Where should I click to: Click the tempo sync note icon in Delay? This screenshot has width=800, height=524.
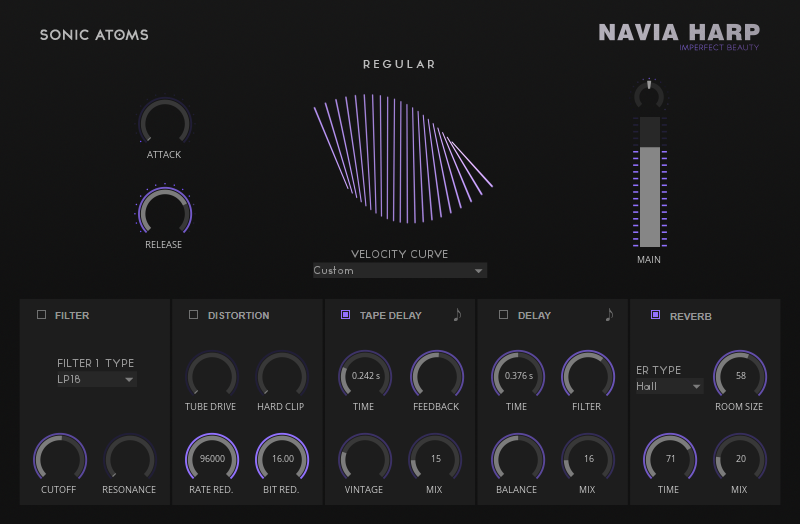tap(609, 315)
